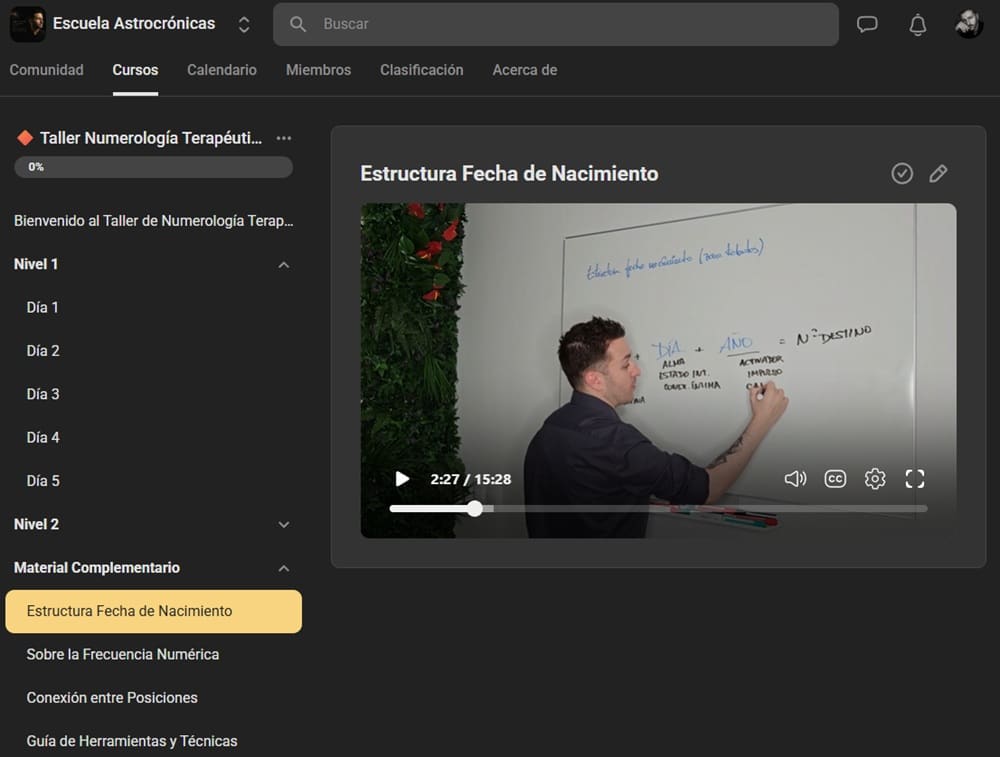Viewport: 1000px width, 757px height.
Task: Open the Acerca de tab
Action: (x=525, y=70)
